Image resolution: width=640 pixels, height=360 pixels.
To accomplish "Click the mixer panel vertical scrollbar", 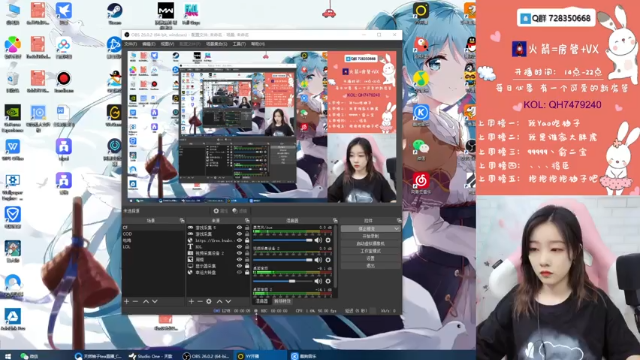I will tap(336, 255).
